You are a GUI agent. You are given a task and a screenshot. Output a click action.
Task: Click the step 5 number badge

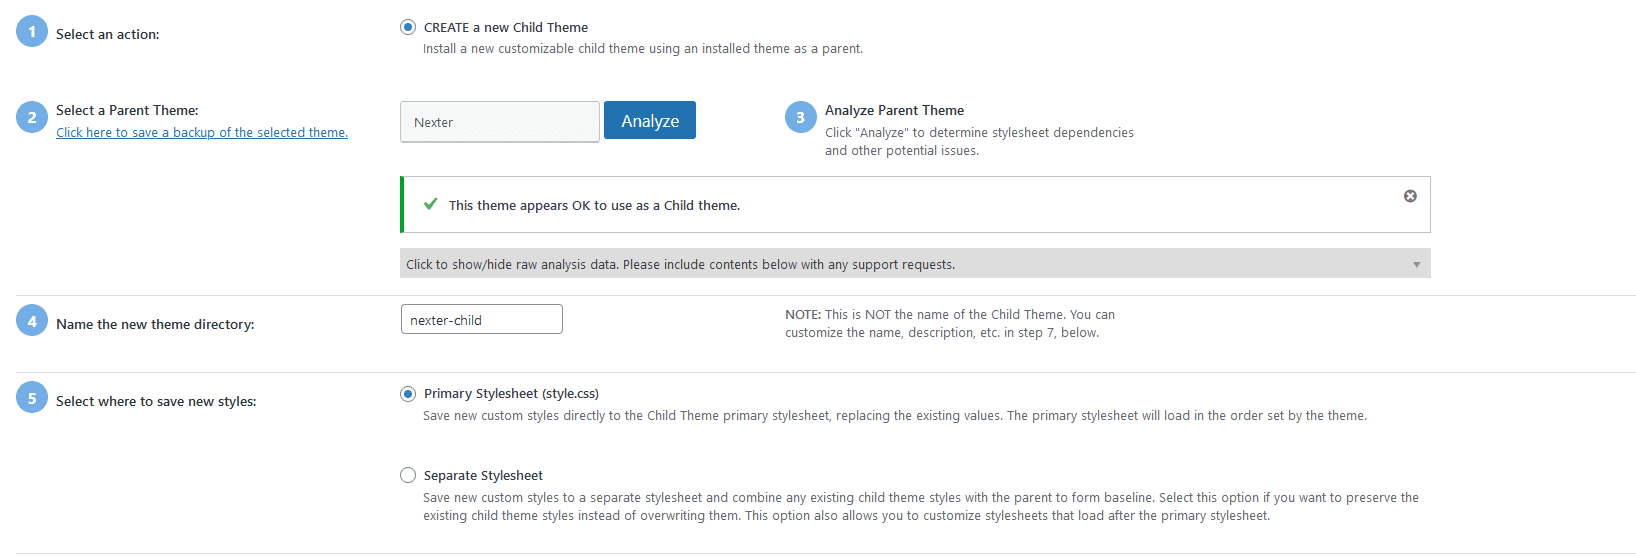coord(32,398)
